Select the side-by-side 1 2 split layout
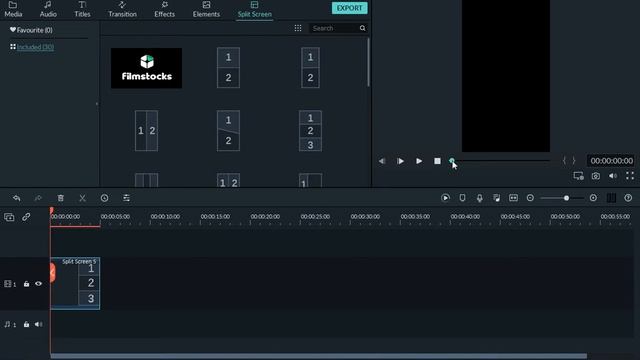This screenshot has height=360, width=640. click(147, 131)
